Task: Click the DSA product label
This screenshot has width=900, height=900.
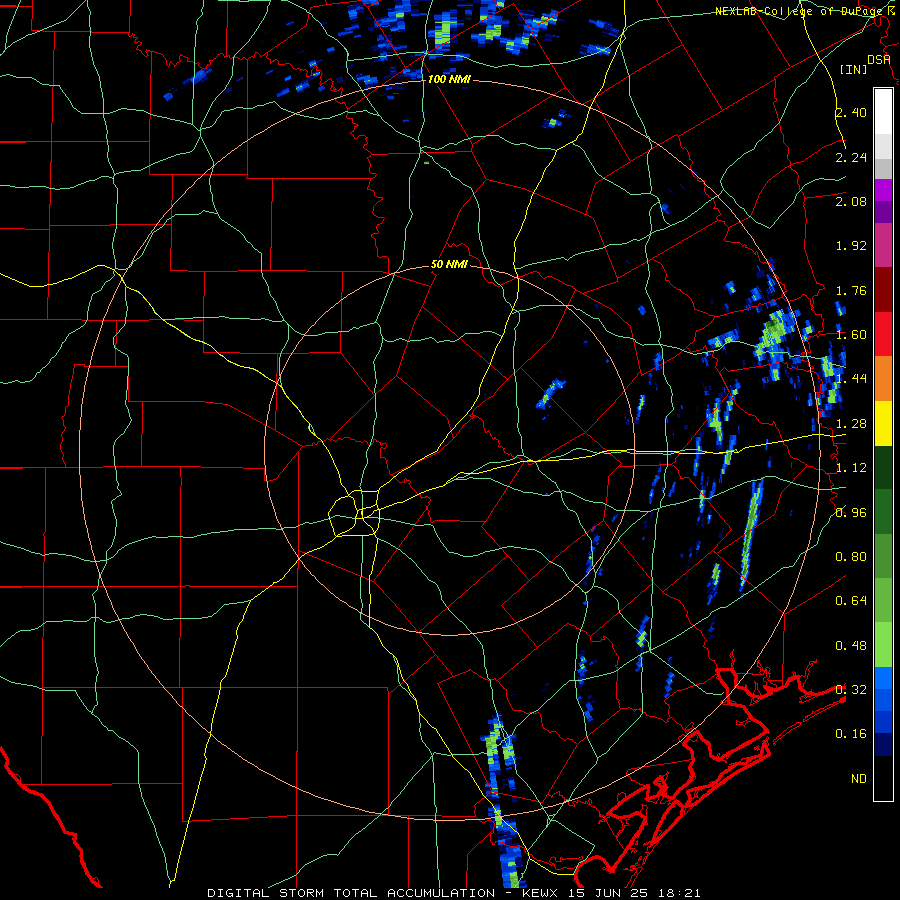Action: [x=878, y=60]
